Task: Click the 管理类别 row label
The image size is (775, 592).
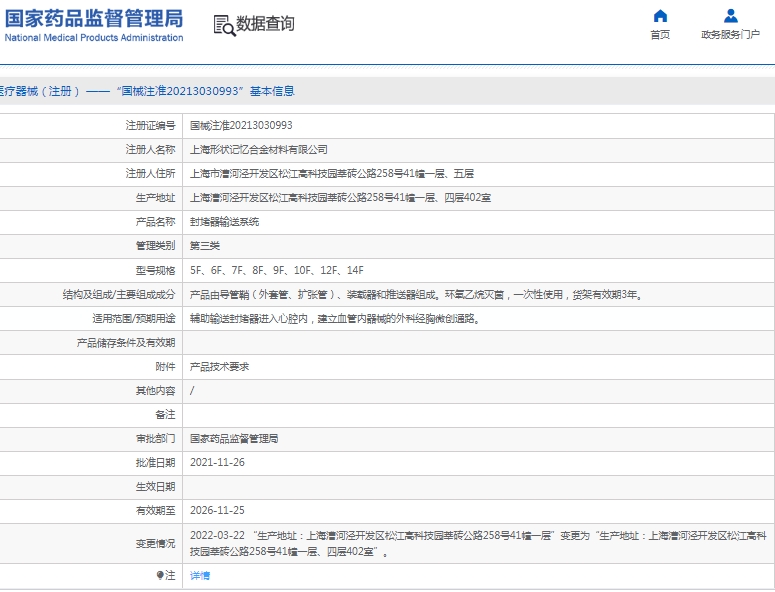Action: pyautogui.click(x=156, y=246)
